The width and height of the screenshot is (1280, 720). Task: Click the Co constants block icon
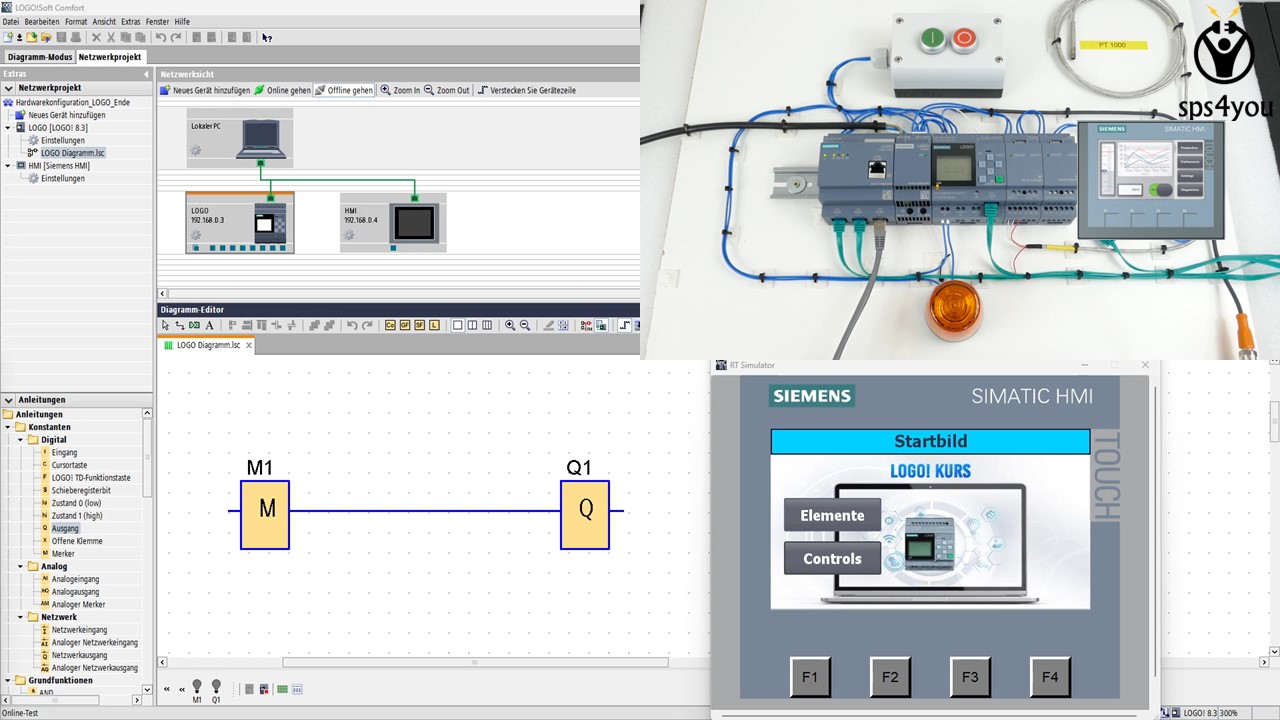click(390, 325)
